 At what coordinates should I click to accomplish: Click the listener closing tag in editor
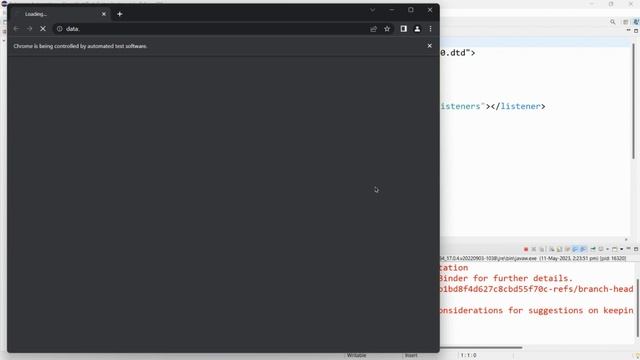point(518,106)
